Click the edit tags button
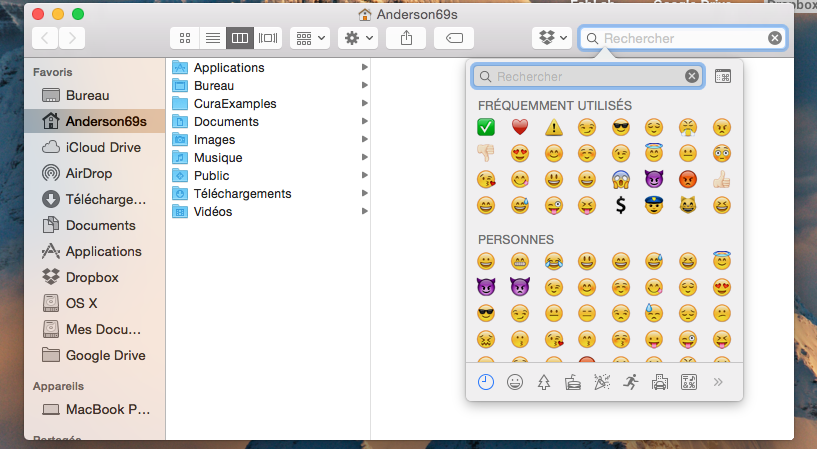The height and width of the screenshot is (449, 817). (454, 38)
